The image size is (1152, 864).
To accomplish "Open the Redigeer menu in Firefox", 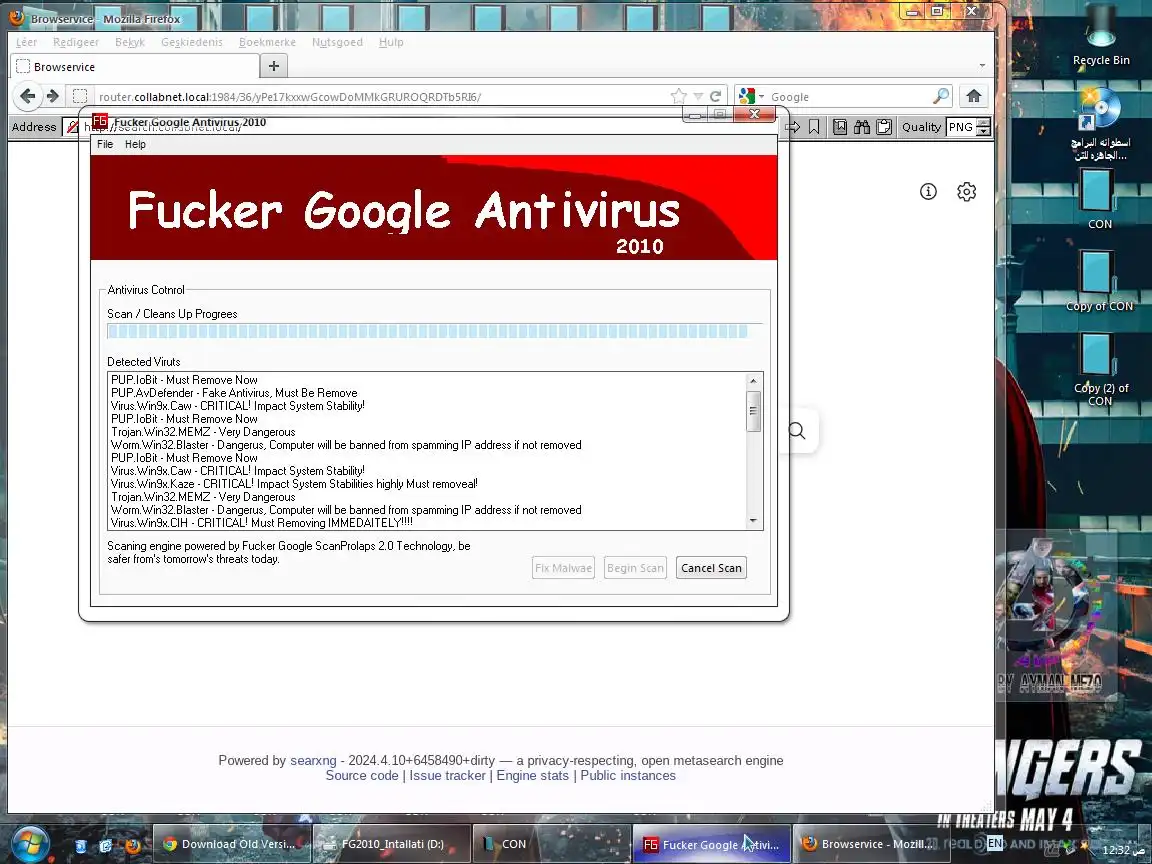I will point(76,42).
